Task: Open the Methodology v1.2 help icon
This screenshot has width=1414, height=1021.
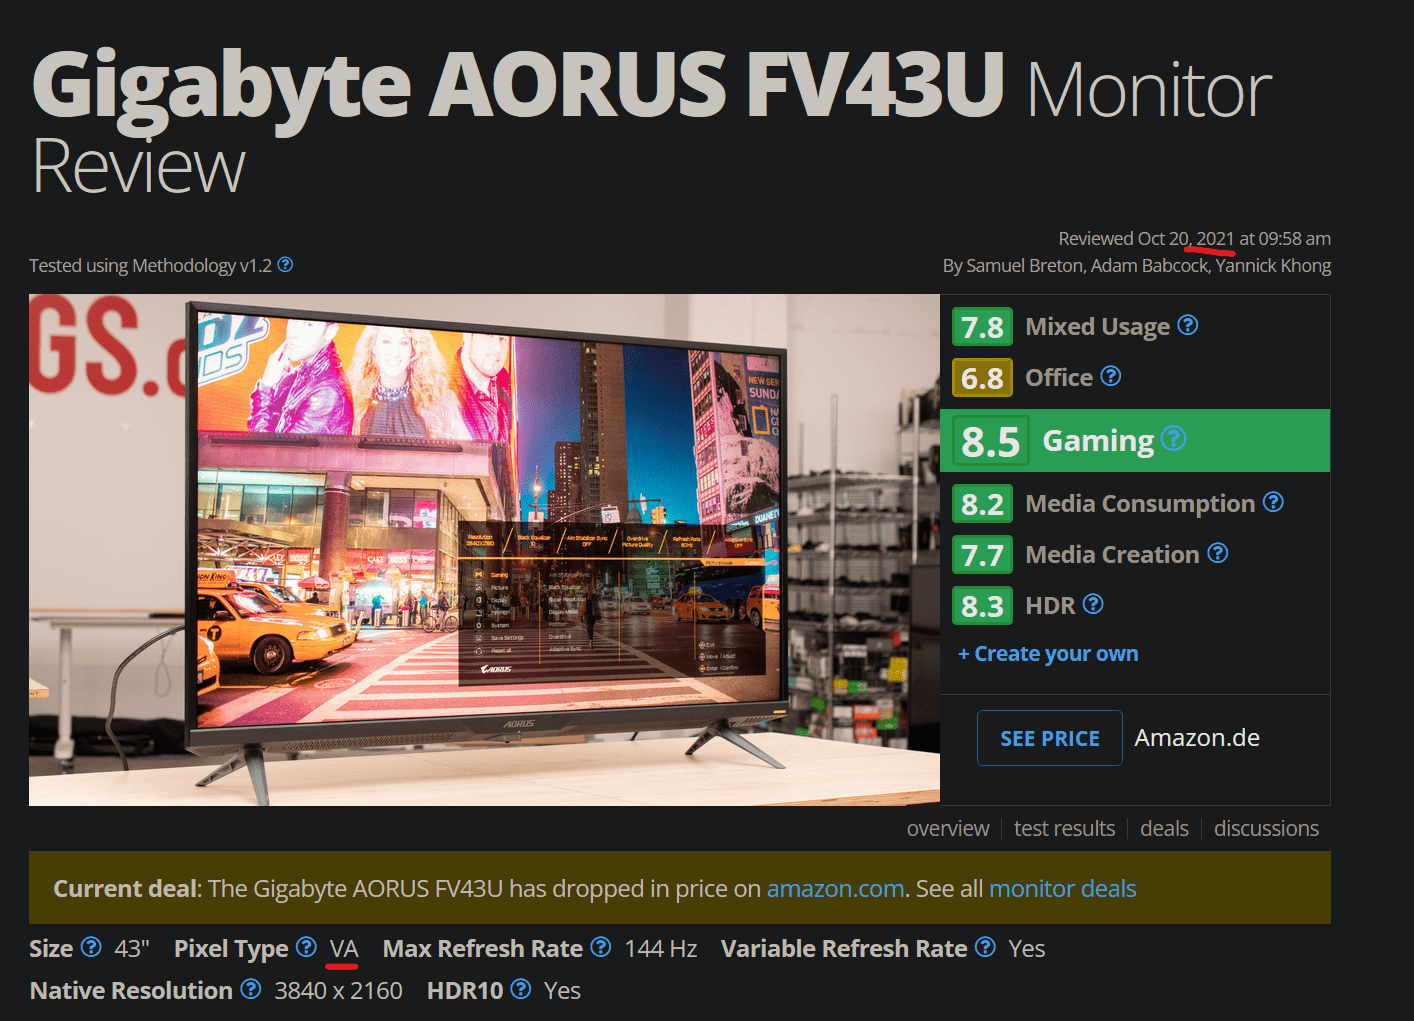Action: click(285, 265)
